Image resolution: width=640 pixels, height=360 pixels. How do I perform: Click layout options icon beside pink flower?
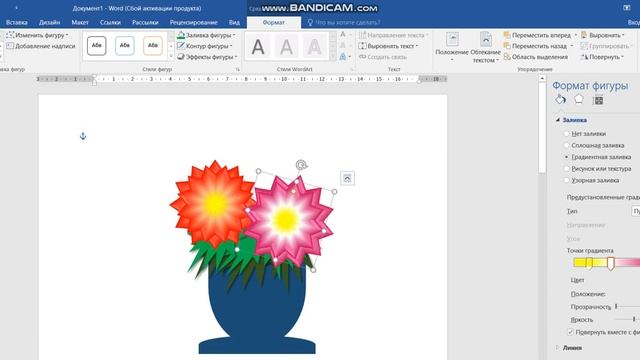pyautogui.click(x=347, y=178)
